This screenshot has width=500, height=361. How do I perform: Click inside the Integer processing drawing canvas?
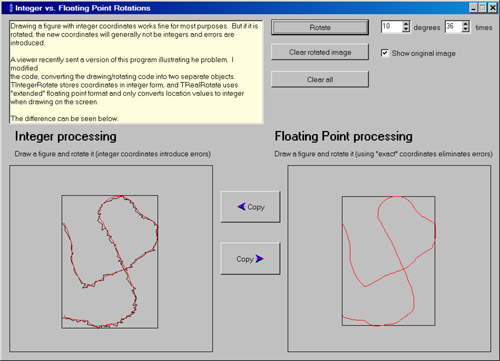pos(111,259)
